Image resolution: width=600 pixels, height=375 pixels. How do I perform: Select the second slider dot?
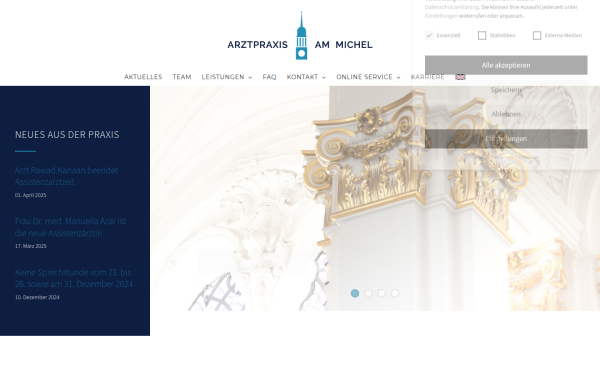point(368,293)
